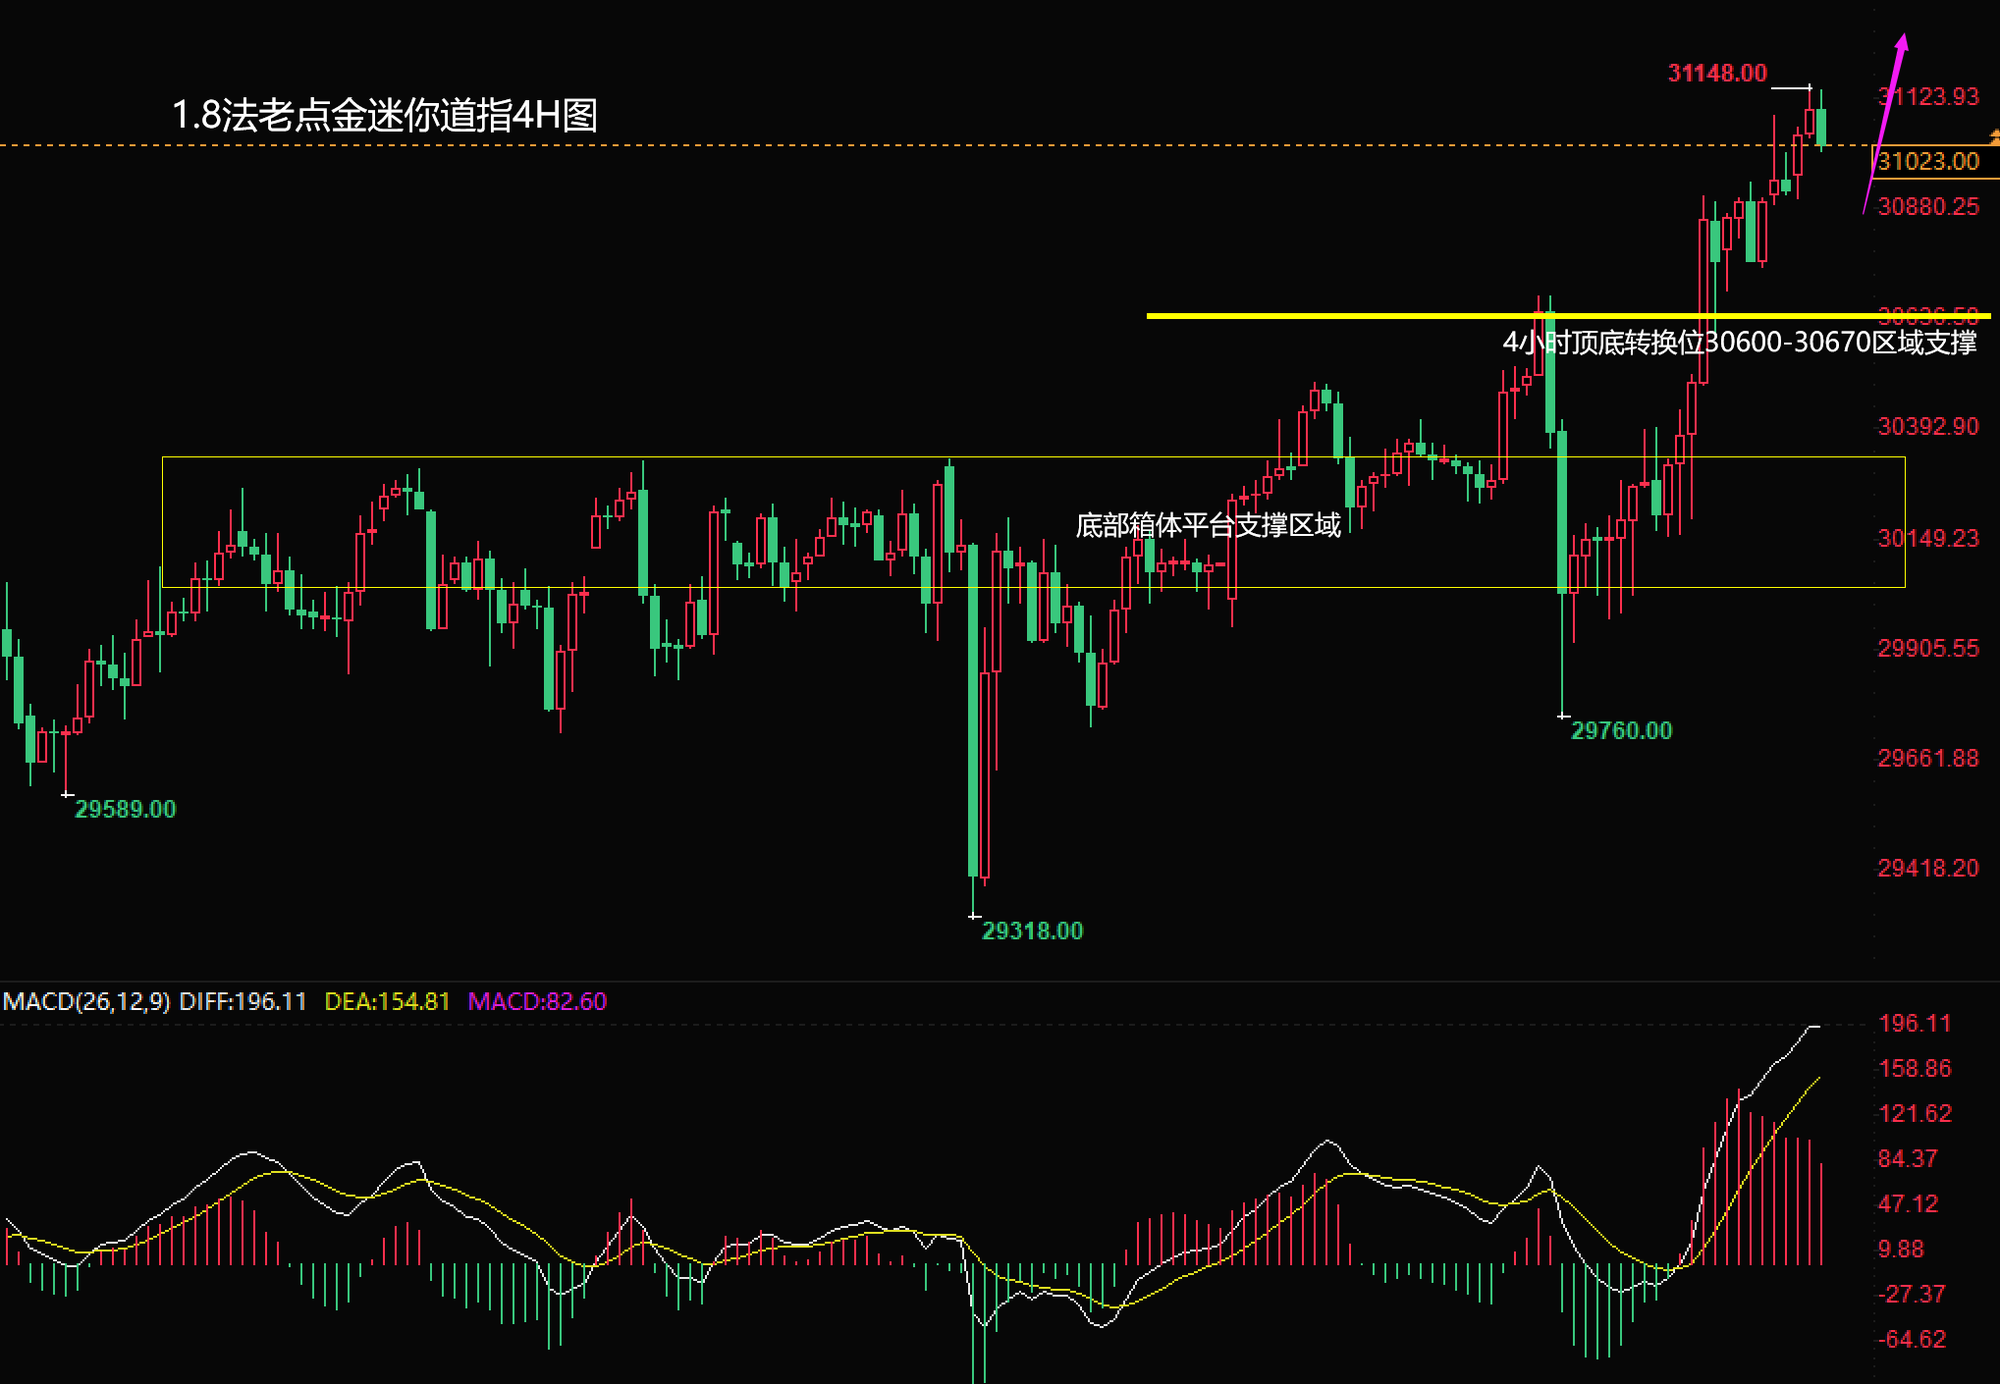Click the magenta MACD:82.60 value

537,1001
